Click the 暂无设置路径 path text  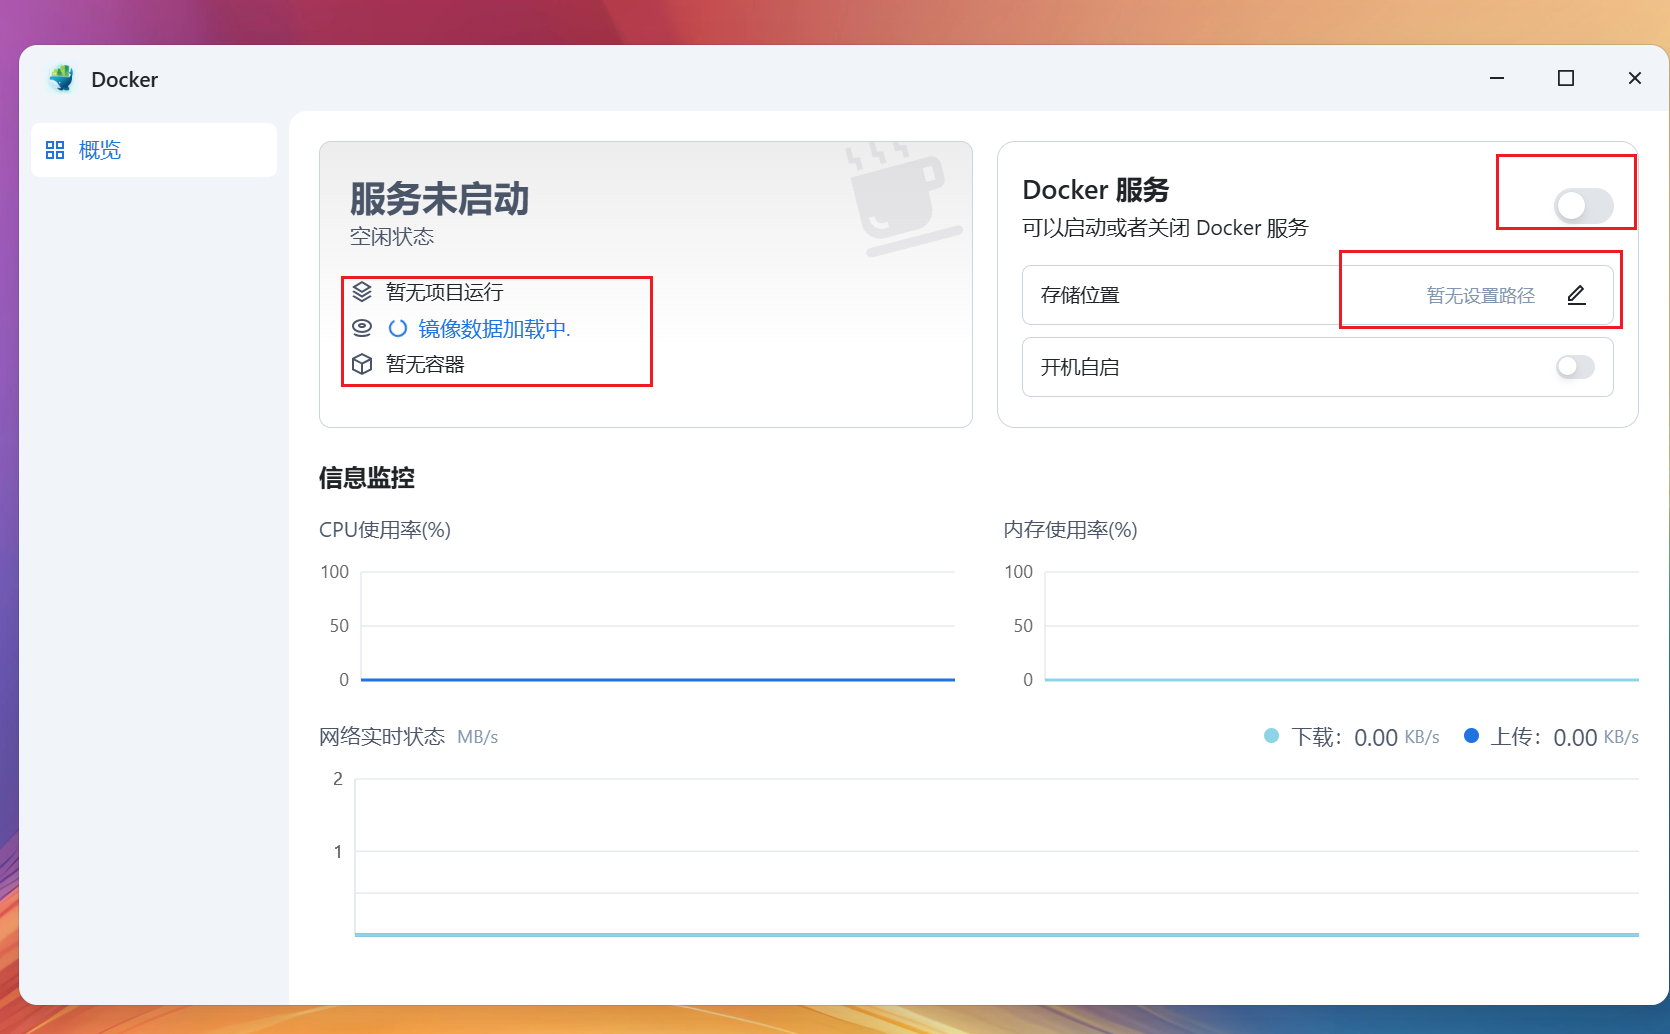pos(1480,296)
